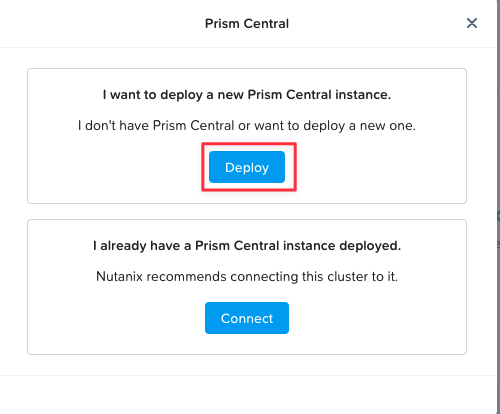
Task: Select the deploy new instance heading
Action: pyautogui.click(x=247, y=95)
